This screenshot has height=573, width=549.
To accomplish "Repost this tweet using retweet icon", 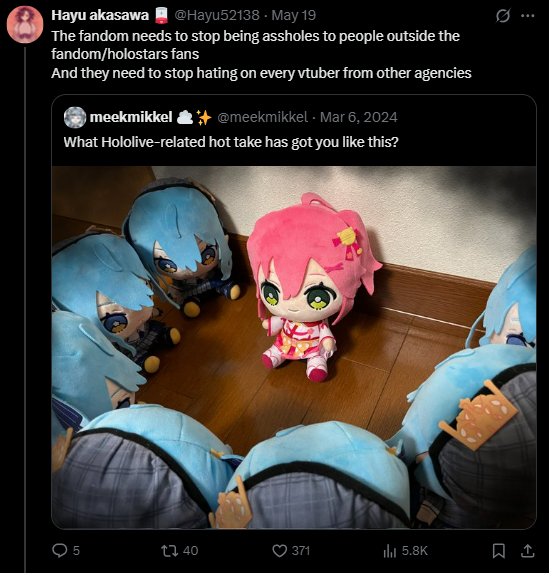I will click(170, 551).
